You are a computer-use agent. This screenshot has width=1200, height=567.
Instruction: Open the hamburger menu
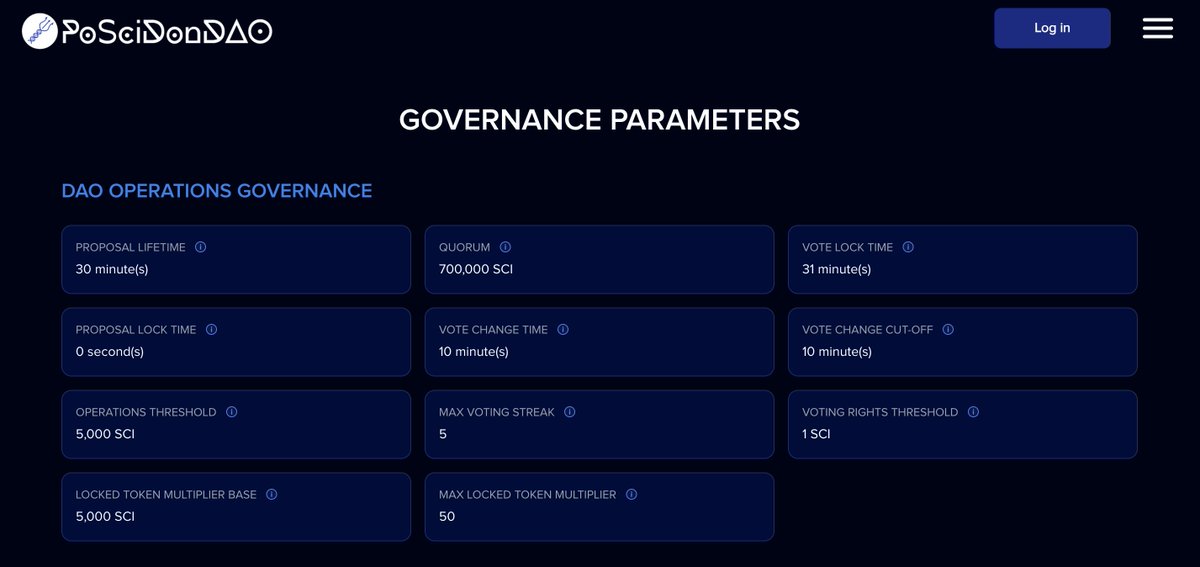(x=1157, y=28)
